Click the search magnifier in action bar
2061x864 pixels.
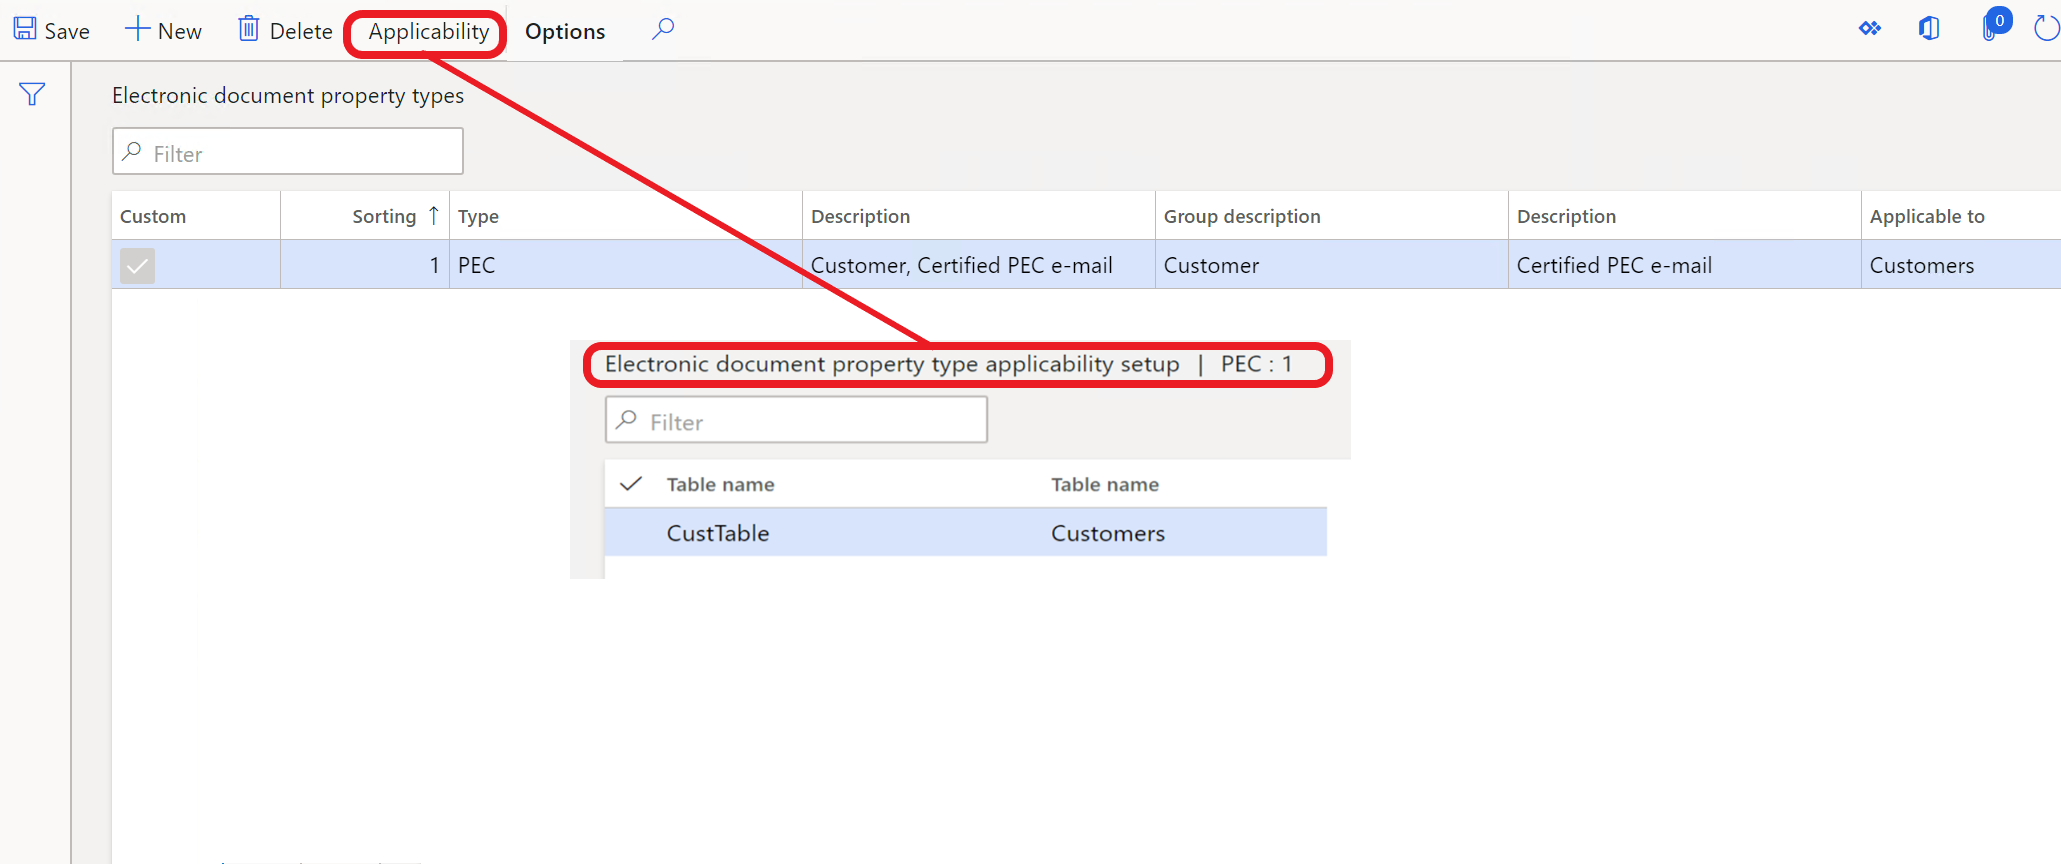[663, 29]
